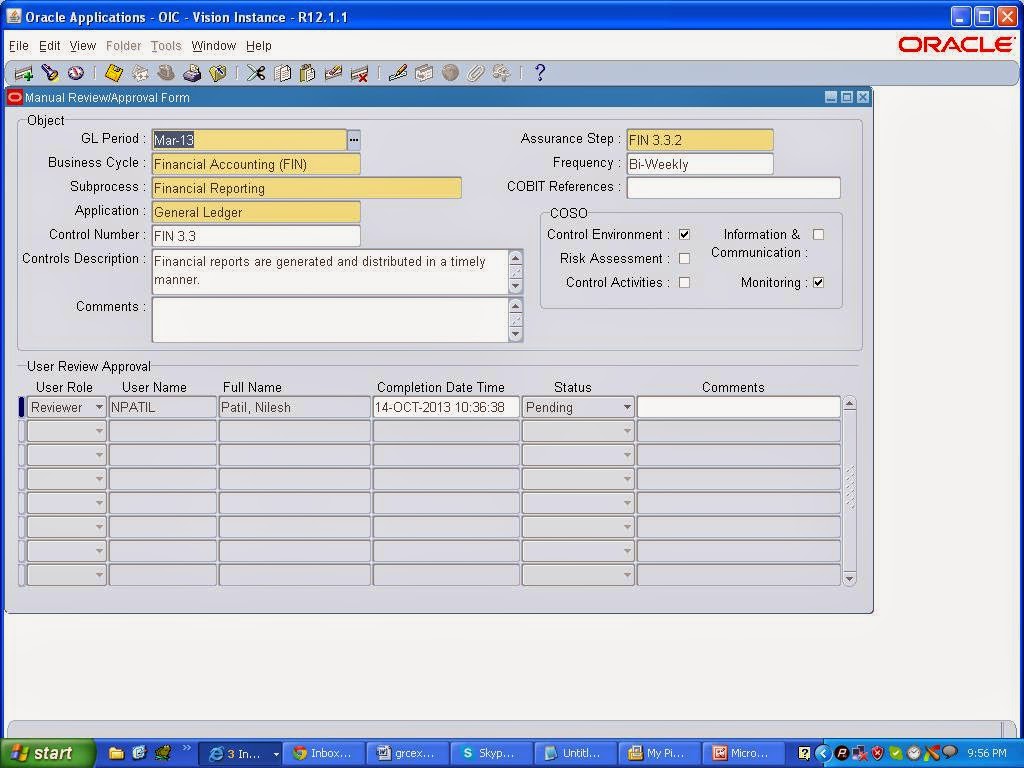Click the Zoom toolbar icon
This screenshot has width=1024, height=768.
424,73
